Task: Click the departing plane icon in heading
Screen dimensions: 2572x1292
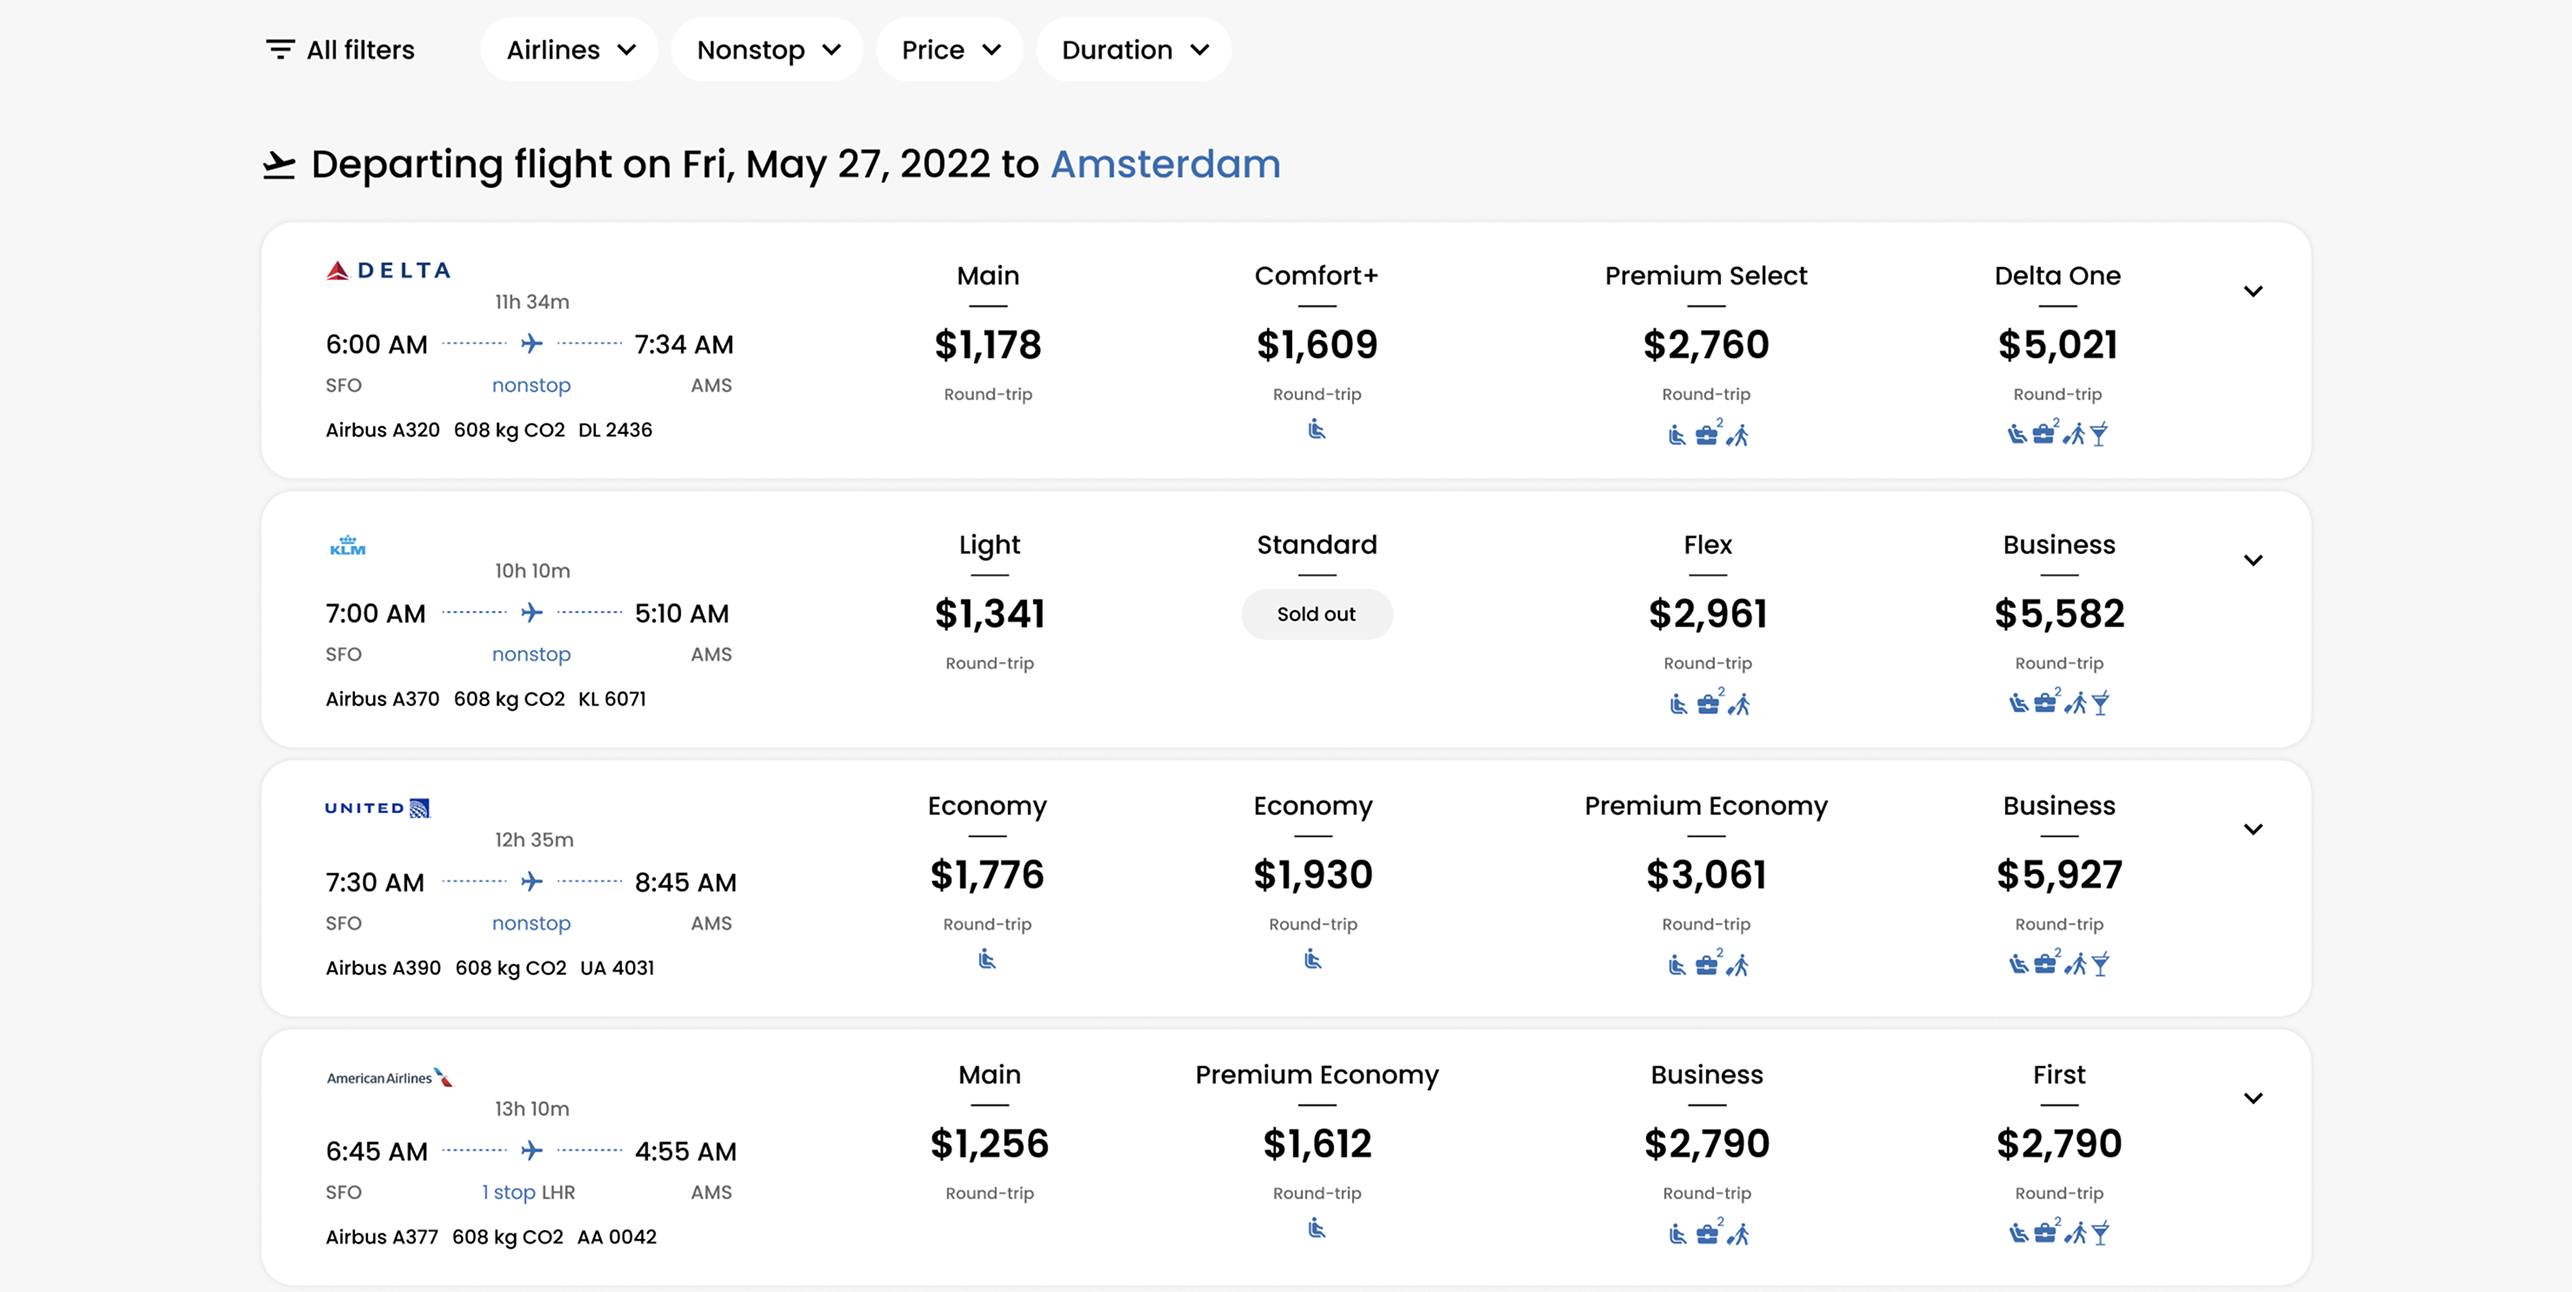Action: pyautogui.click(x=279, y=165)
